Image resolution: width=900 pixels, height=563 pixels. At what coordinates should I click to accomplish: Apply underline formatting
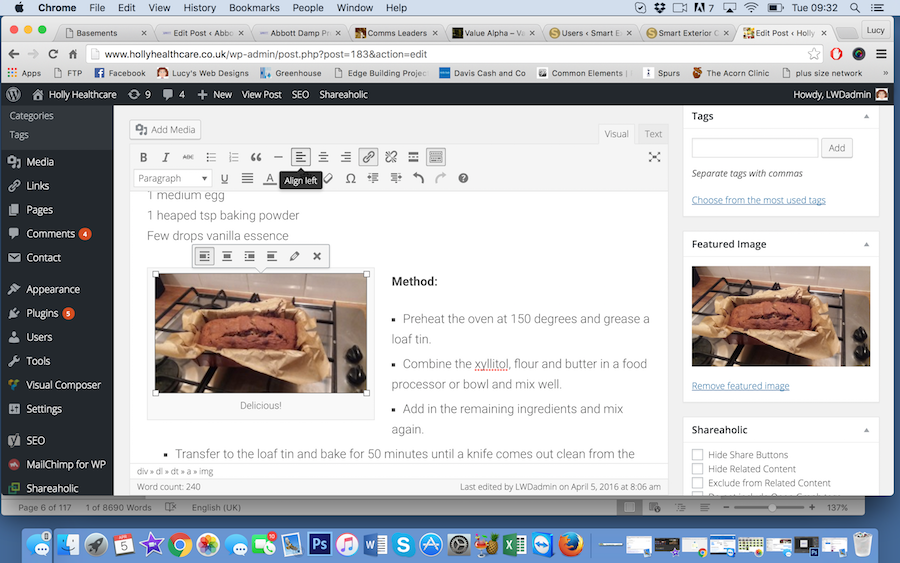[224, 178]
